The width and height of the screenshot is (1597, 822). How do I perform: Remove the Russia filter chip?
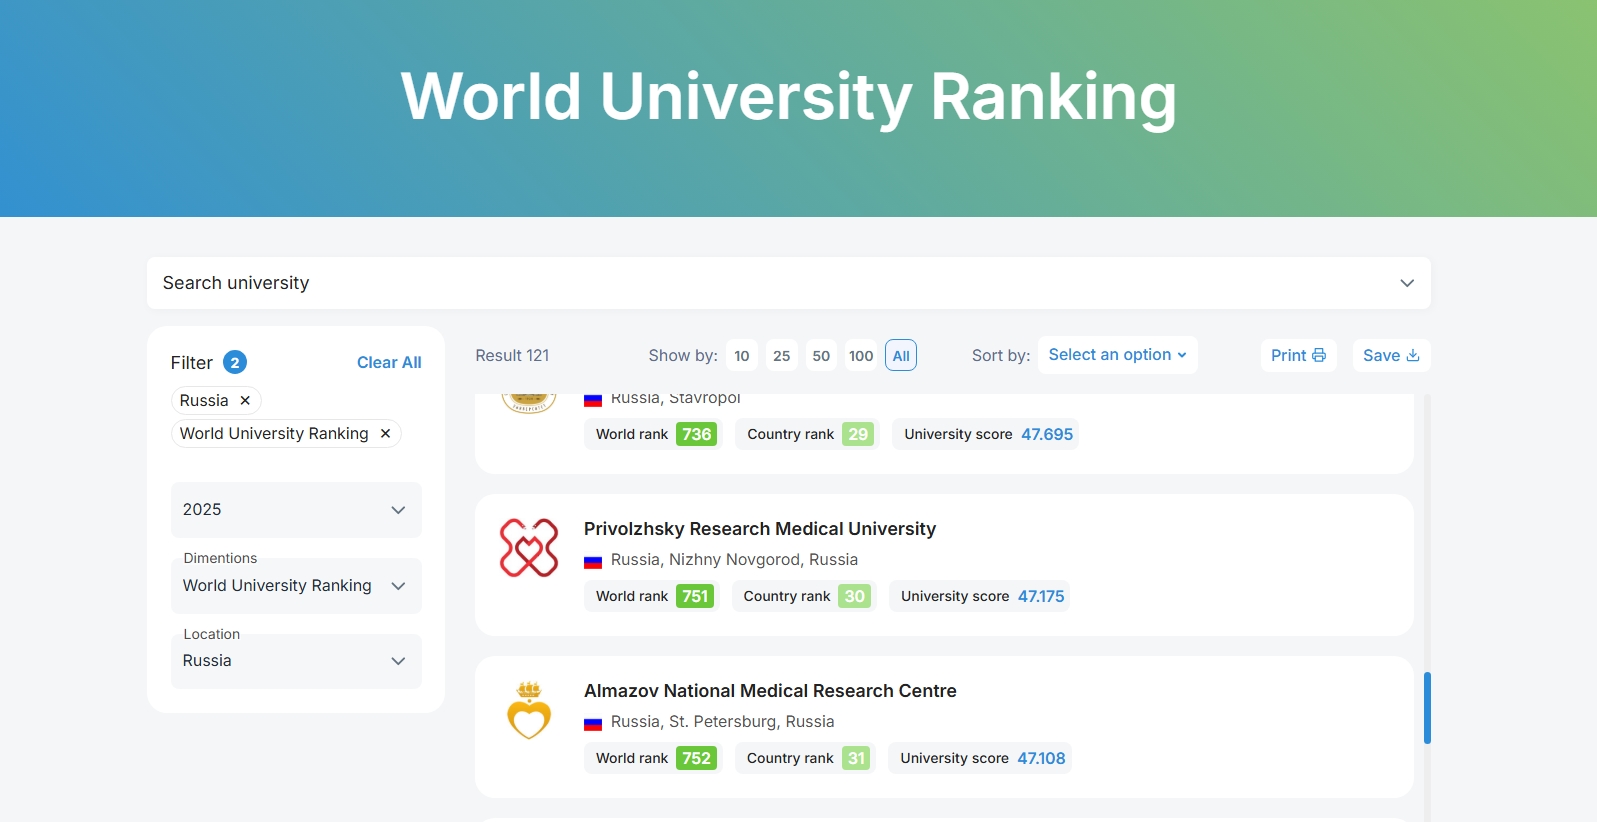pyautogui.click(x=245, y=400)
